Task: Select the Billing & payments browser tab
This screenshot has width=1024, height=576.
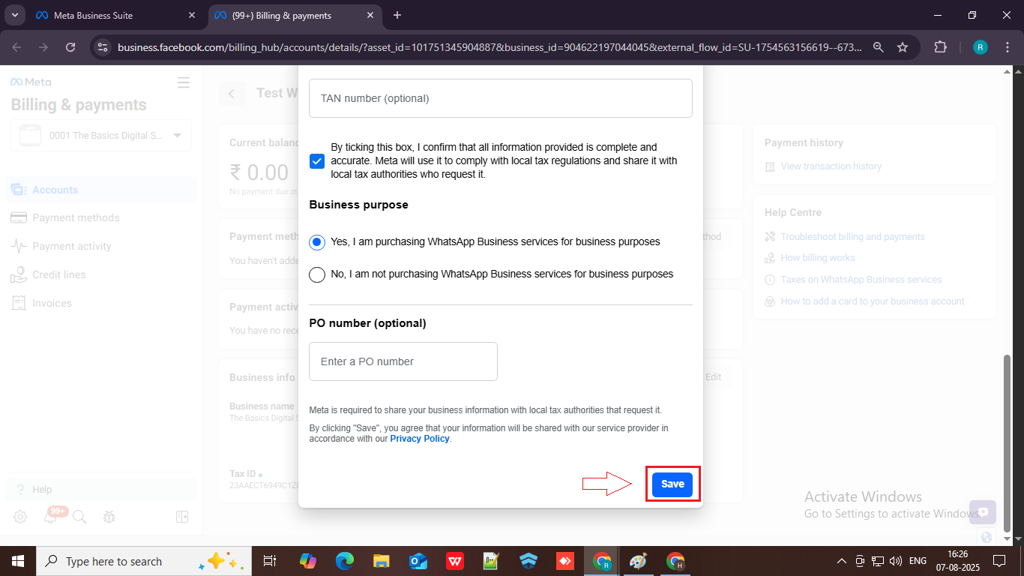Action: [x=294, y=15]
